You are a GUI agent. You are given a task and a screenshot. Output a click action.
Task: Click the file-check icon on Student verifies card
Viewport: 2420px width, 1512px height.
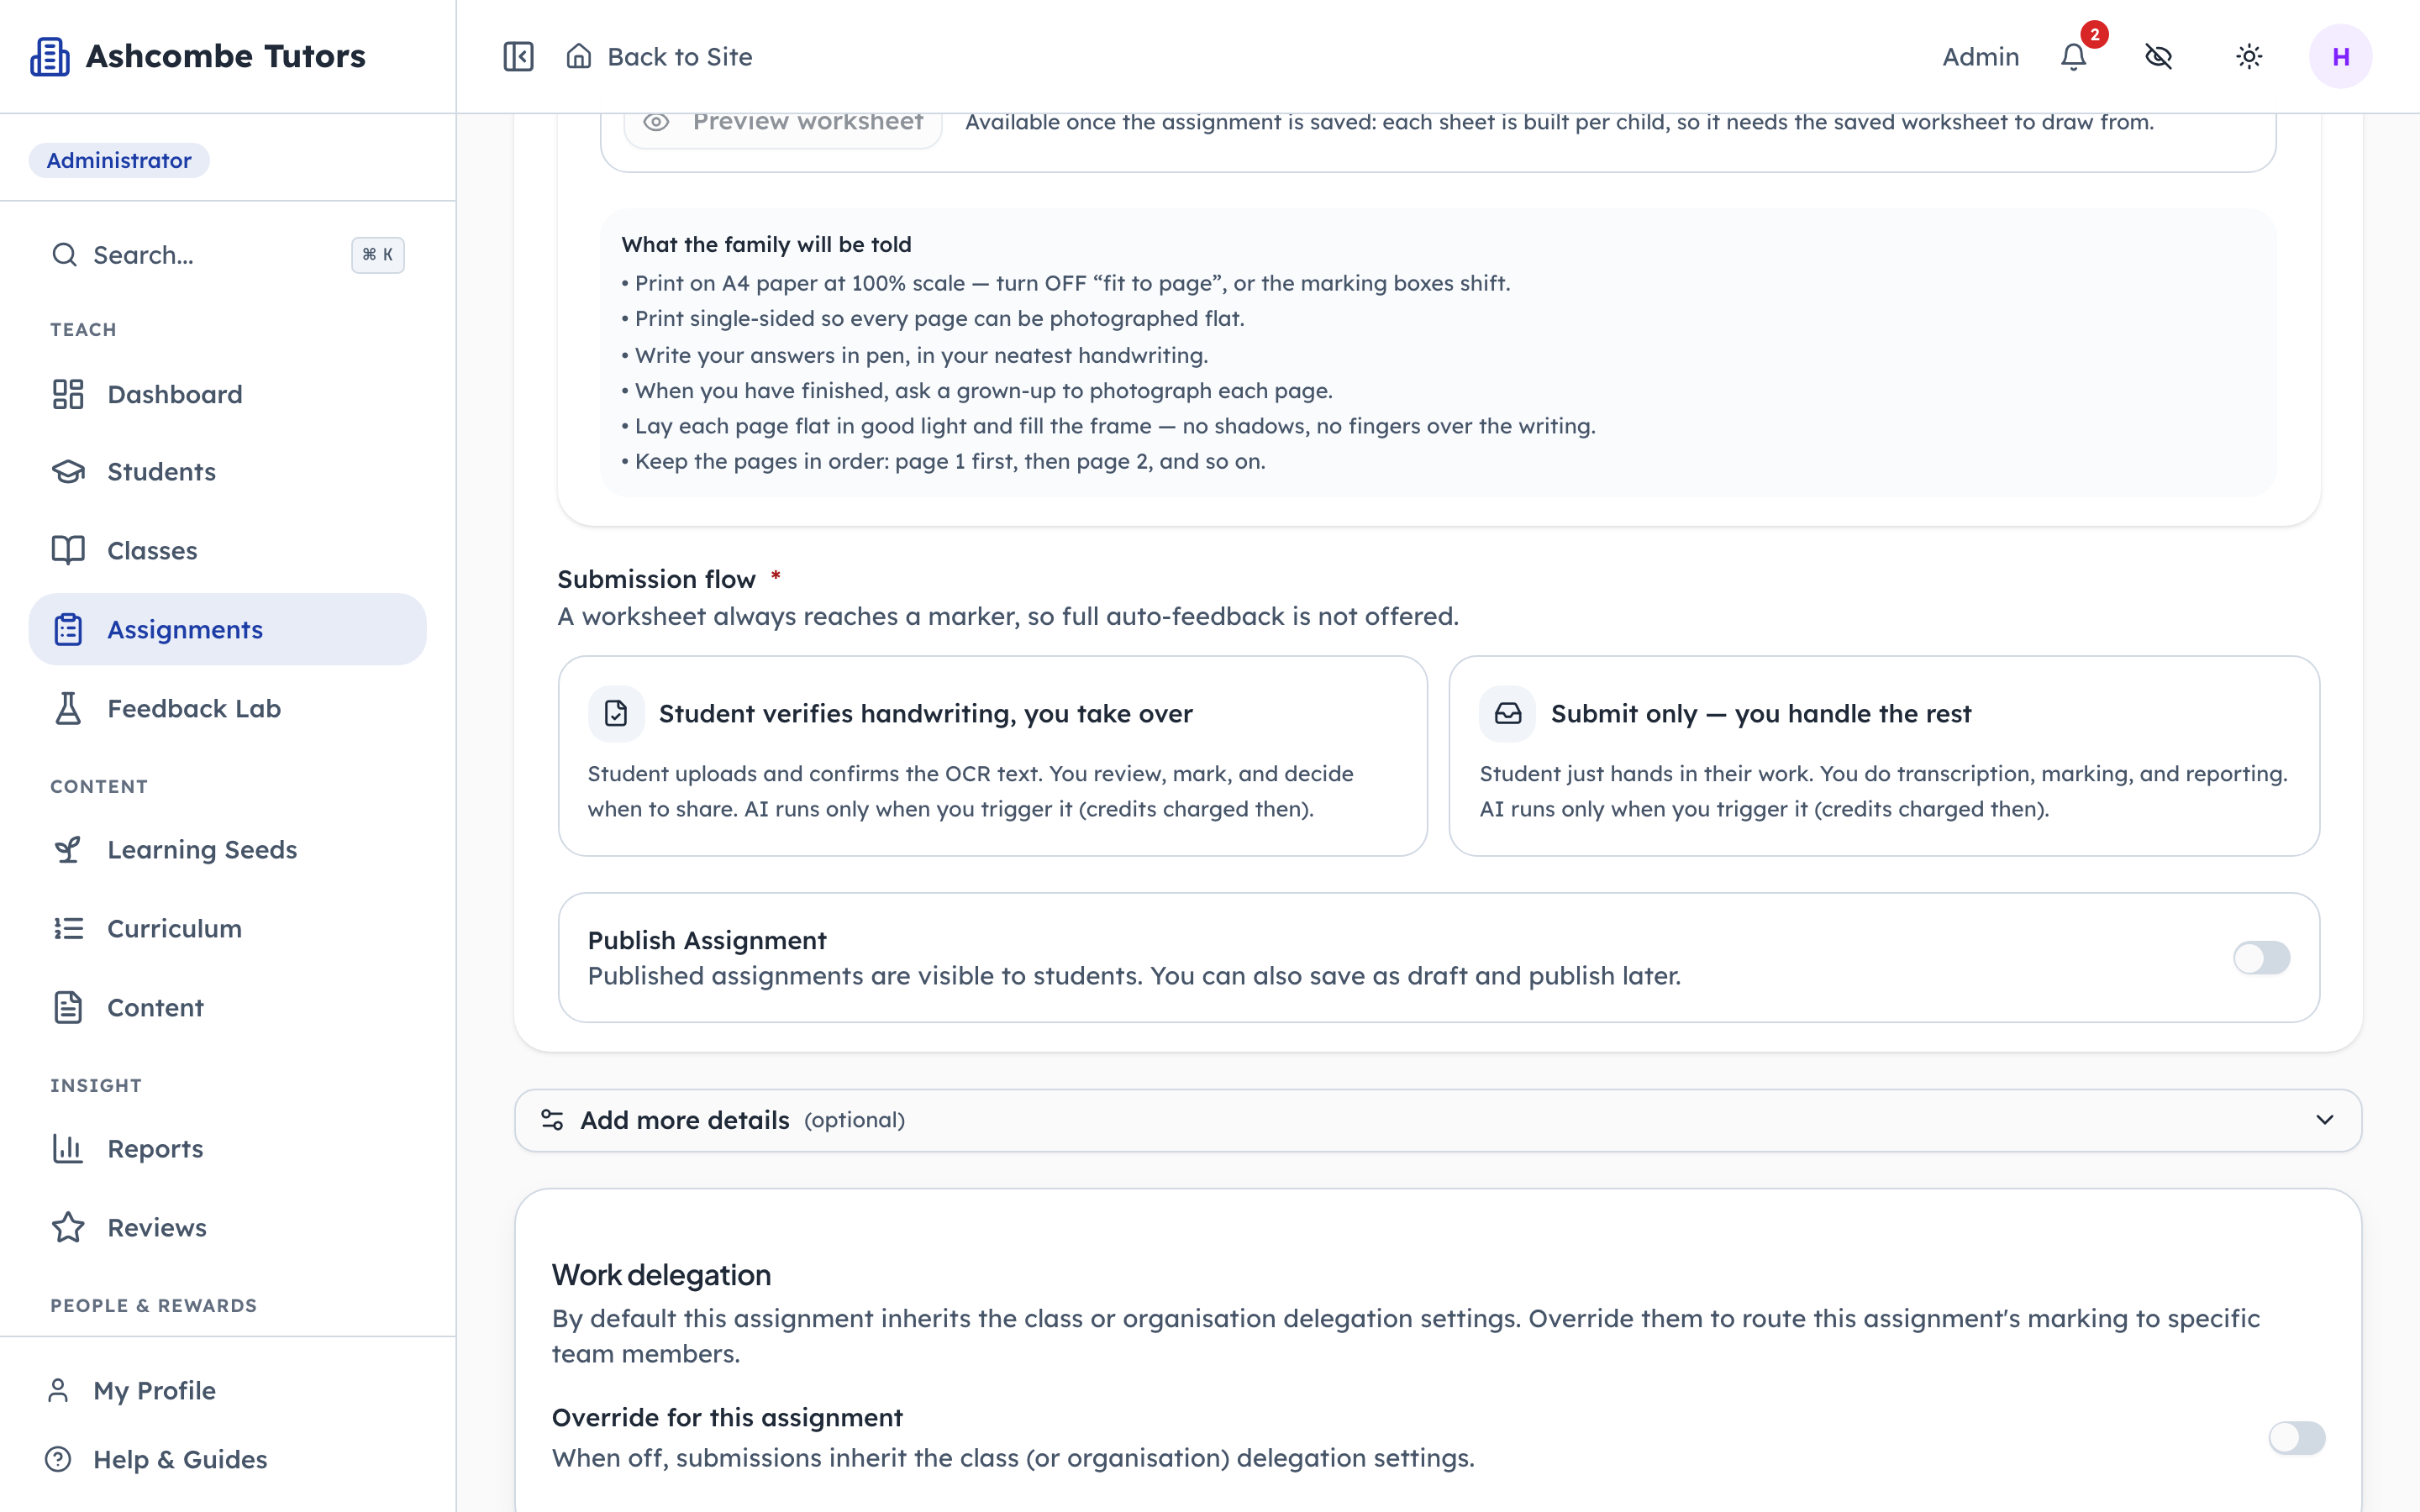[616, 713]
